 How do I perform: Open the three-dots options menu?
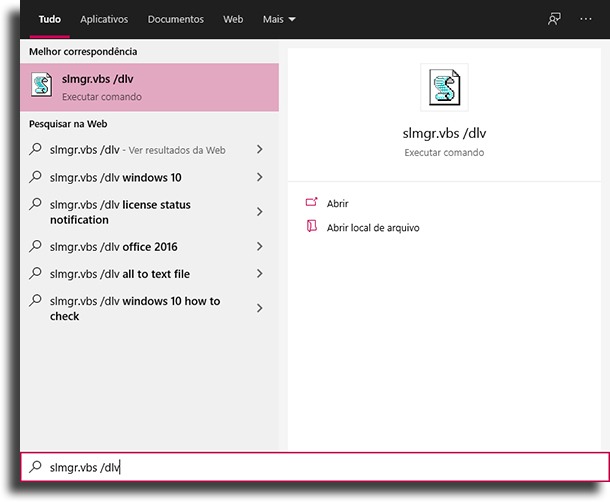click(x=585, y=19)
